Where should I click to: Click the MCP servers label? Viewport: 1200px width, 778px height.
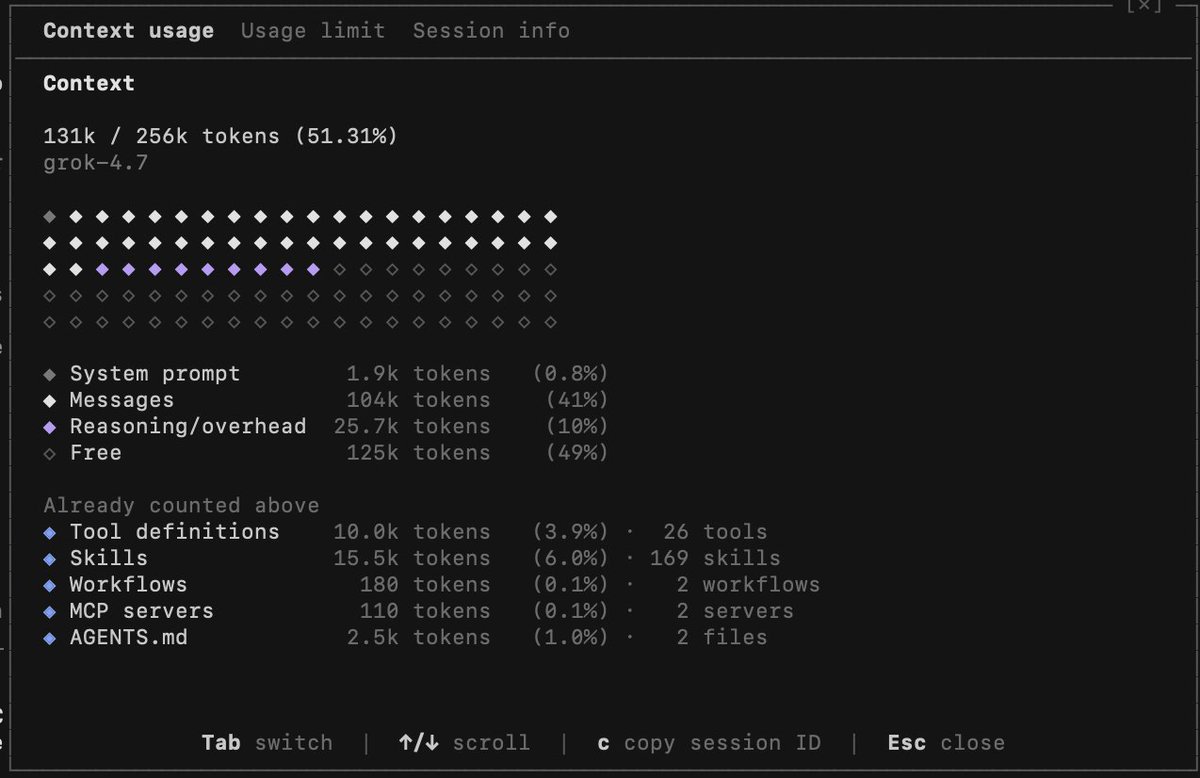tap(142, 610)
